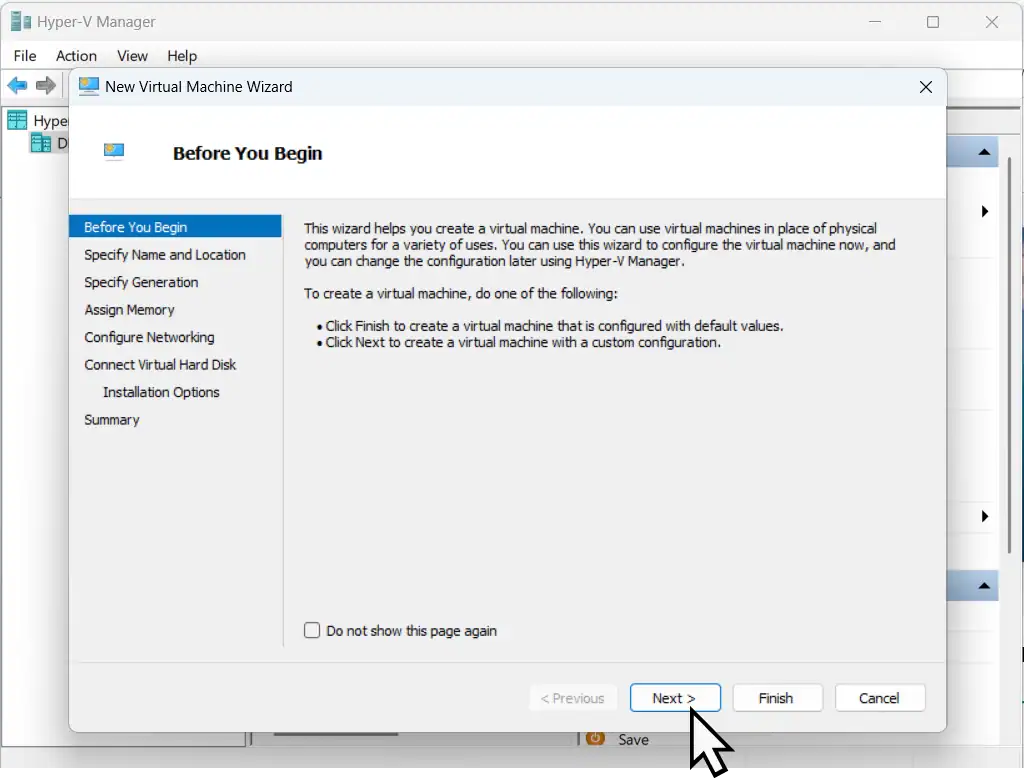Close the New Virtual Machine Wizard dialog
1024x778 pixels.
[x=925, y=87]
